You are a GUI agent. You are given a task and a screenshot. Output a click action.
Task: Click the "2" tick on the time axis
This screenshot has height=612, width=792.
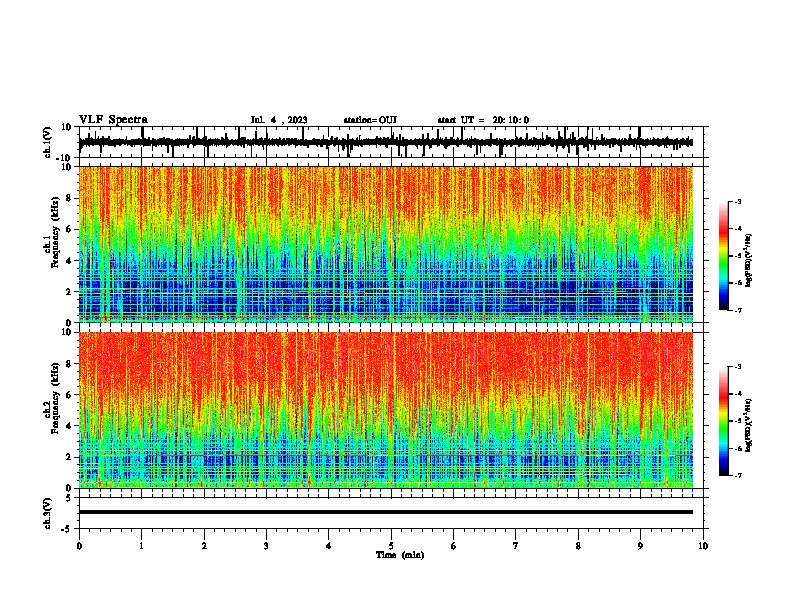click(204, 546)
